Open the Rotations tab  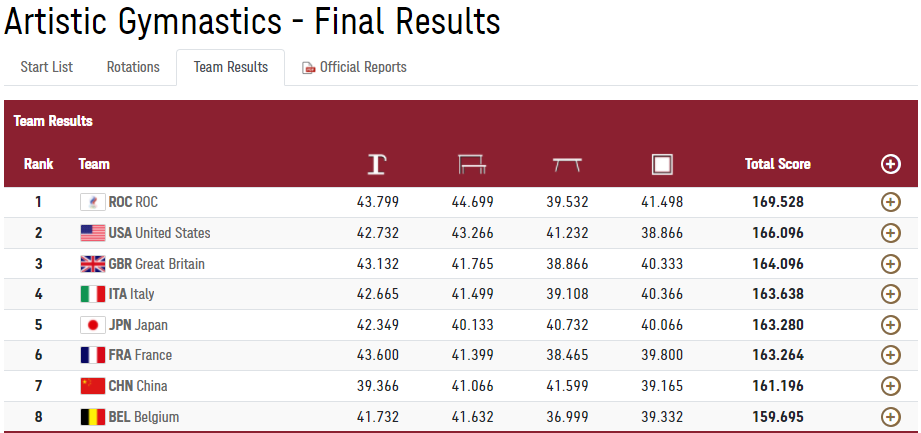pos(133,67)
